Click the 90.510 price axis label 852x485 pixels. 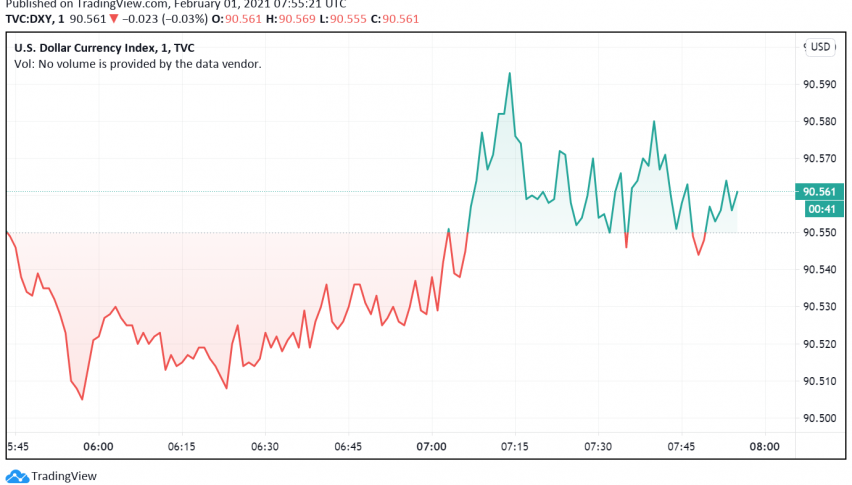pos(819,381)
